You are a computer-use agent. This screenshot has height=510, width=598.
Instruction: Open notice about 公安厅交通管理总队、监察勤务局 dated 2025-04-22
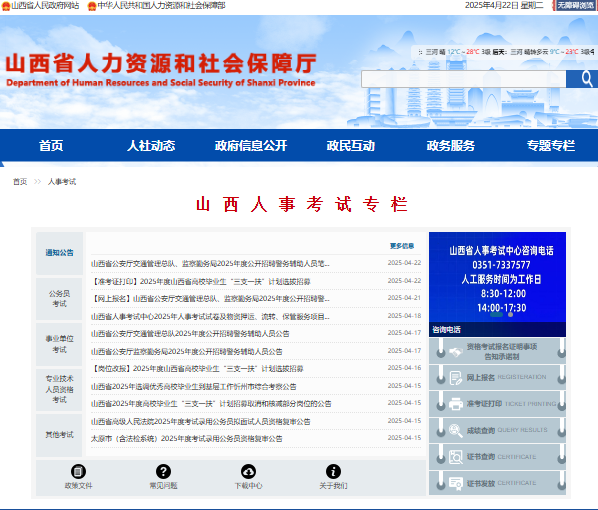pyautogui.click(x=210, y=264)
